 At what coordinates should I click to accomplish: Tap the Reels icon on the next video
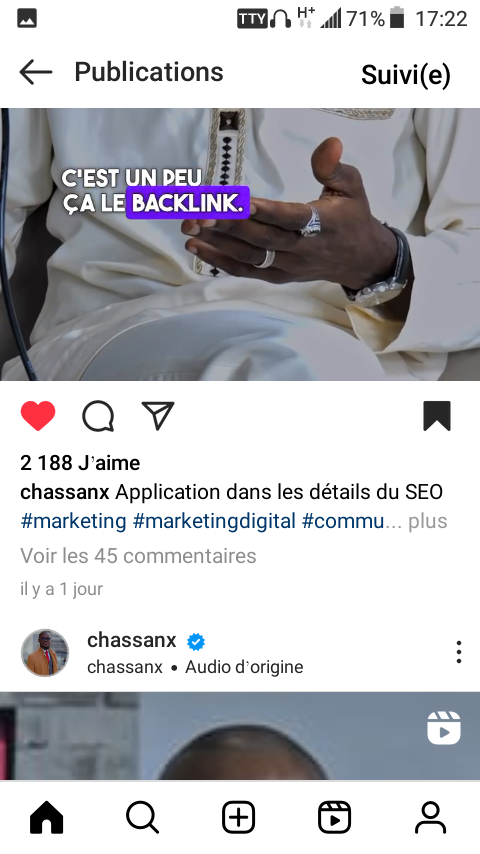[x=443, y=728]
